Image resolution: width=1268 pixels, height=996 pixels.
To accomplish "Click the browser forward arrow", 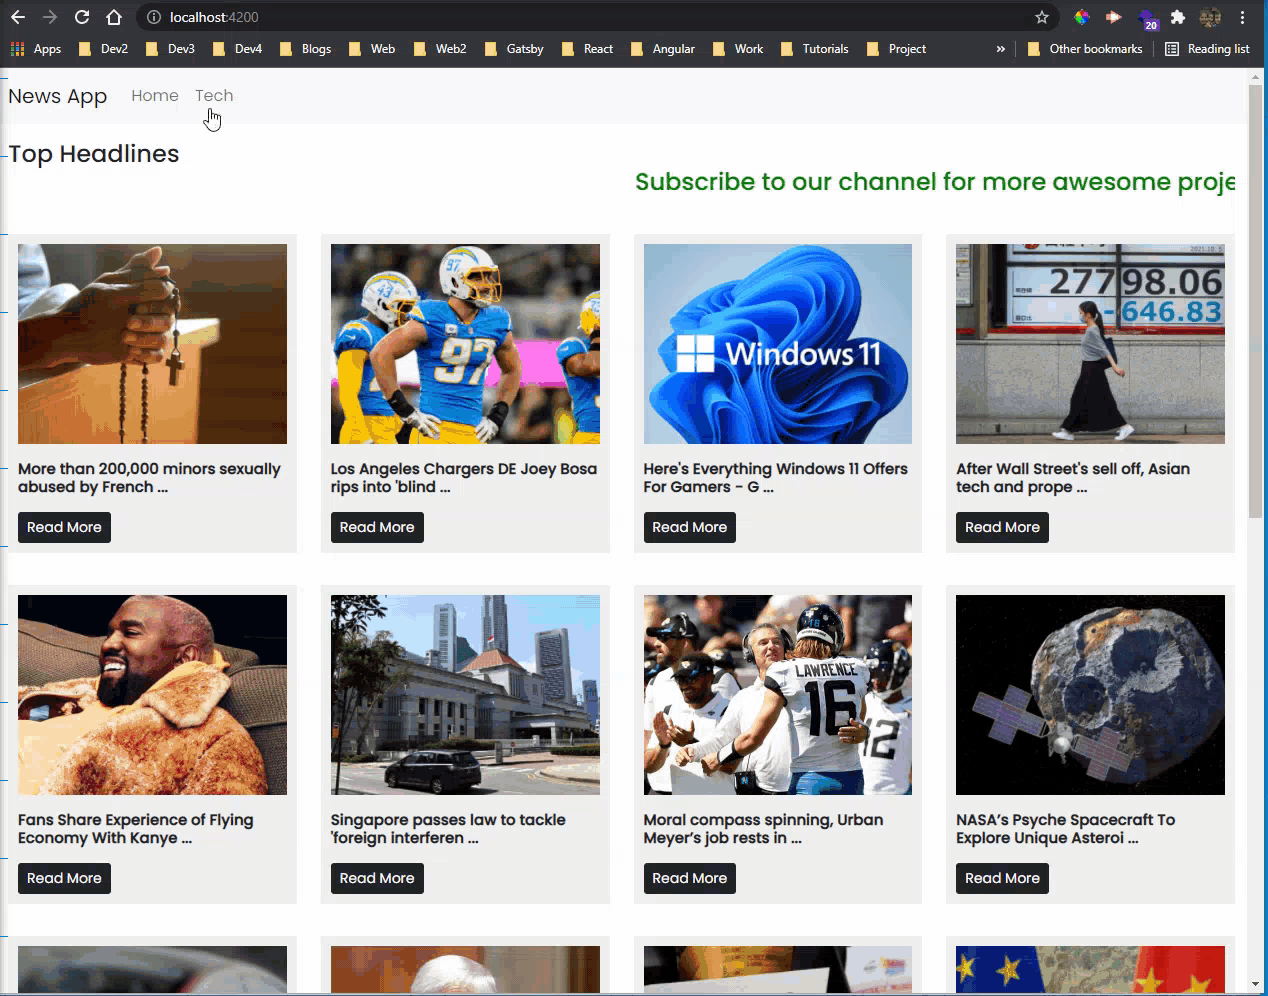I will click(50, 17).
